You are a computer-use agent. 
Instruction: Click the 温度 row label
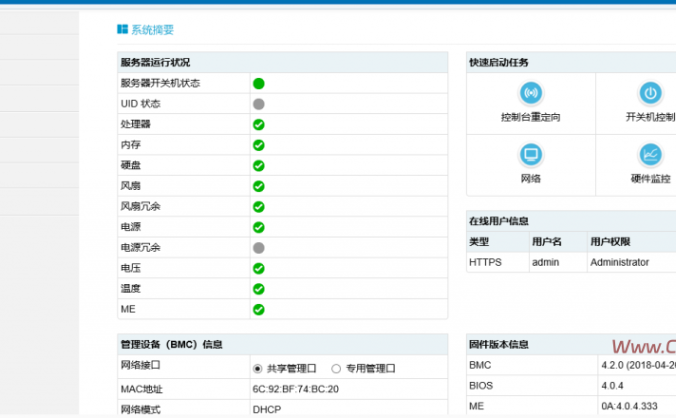coord(131,289)
